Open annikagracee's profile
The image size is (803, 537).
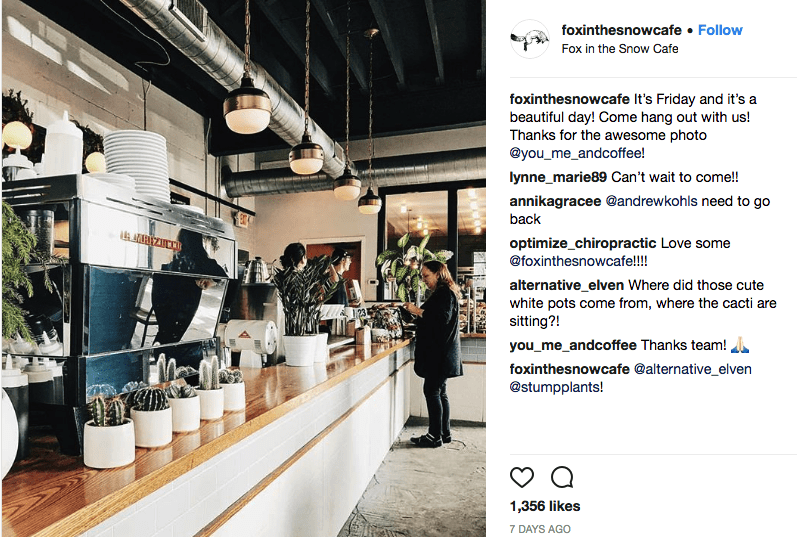tap(555, 201)
